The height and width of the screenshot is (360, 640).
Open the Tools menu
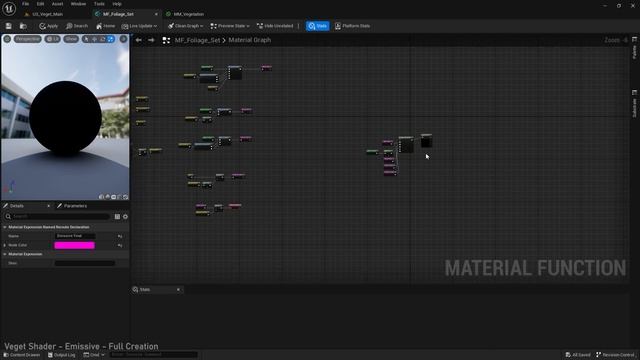pyautogui.click(x=99, y=4)
